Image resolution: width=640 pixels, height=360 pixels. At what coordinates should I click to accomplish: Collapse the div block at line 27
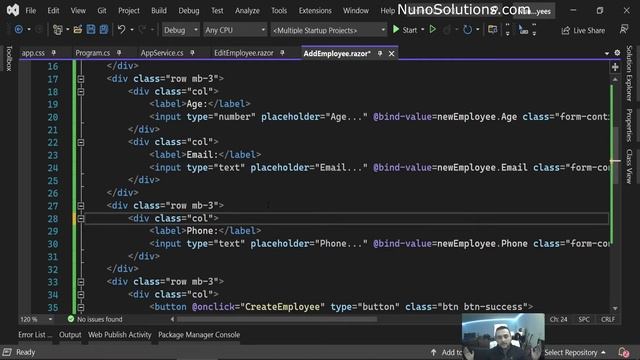coord(81,206)
